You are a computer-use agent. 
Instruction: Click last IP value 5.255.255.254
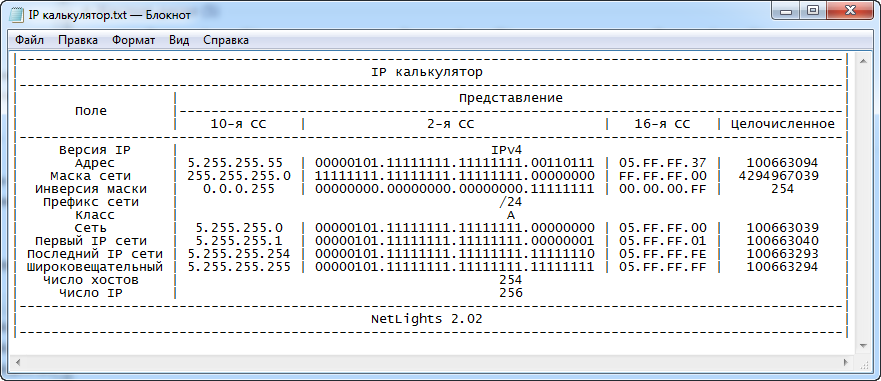[x=239, y=253]
